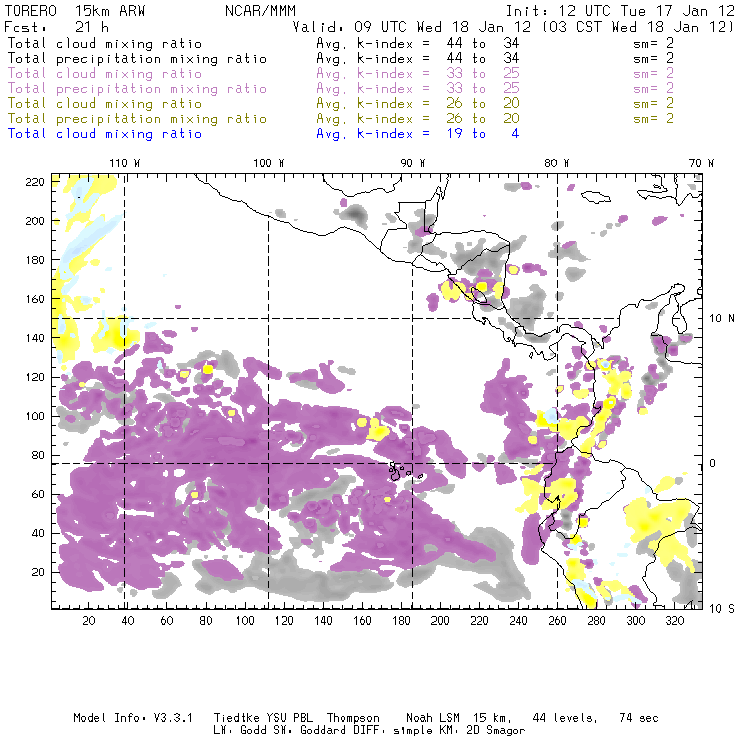The image size is (740, 740).
Task: Select the 'YSU PBL' scheme text
Action: 289,718
